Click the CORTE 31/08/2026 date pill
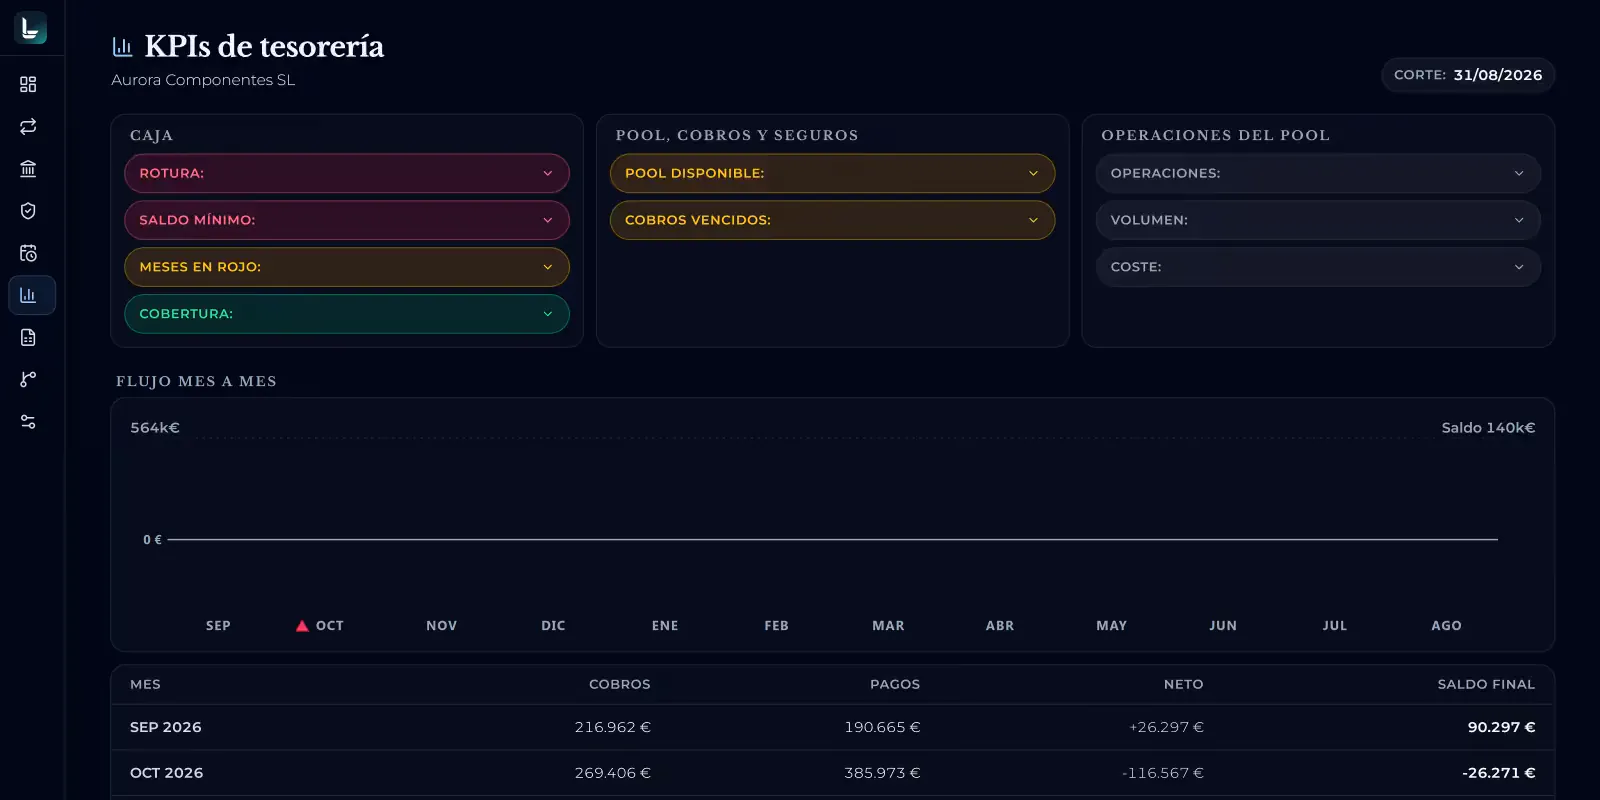Viewport: 1600px width, 800px height. (1468, 75)
